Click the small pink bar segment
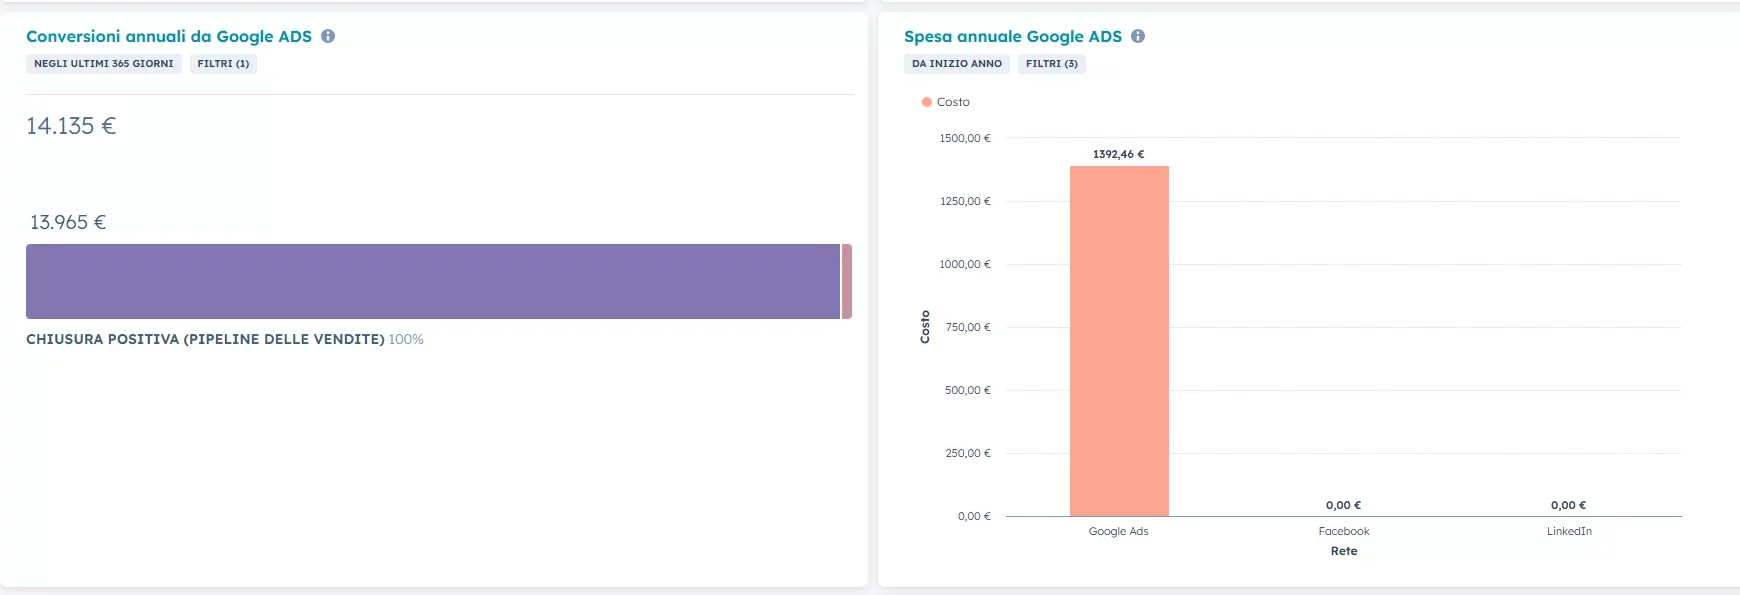Screen dimensions: 1740x595 click(x=847, y=281)
